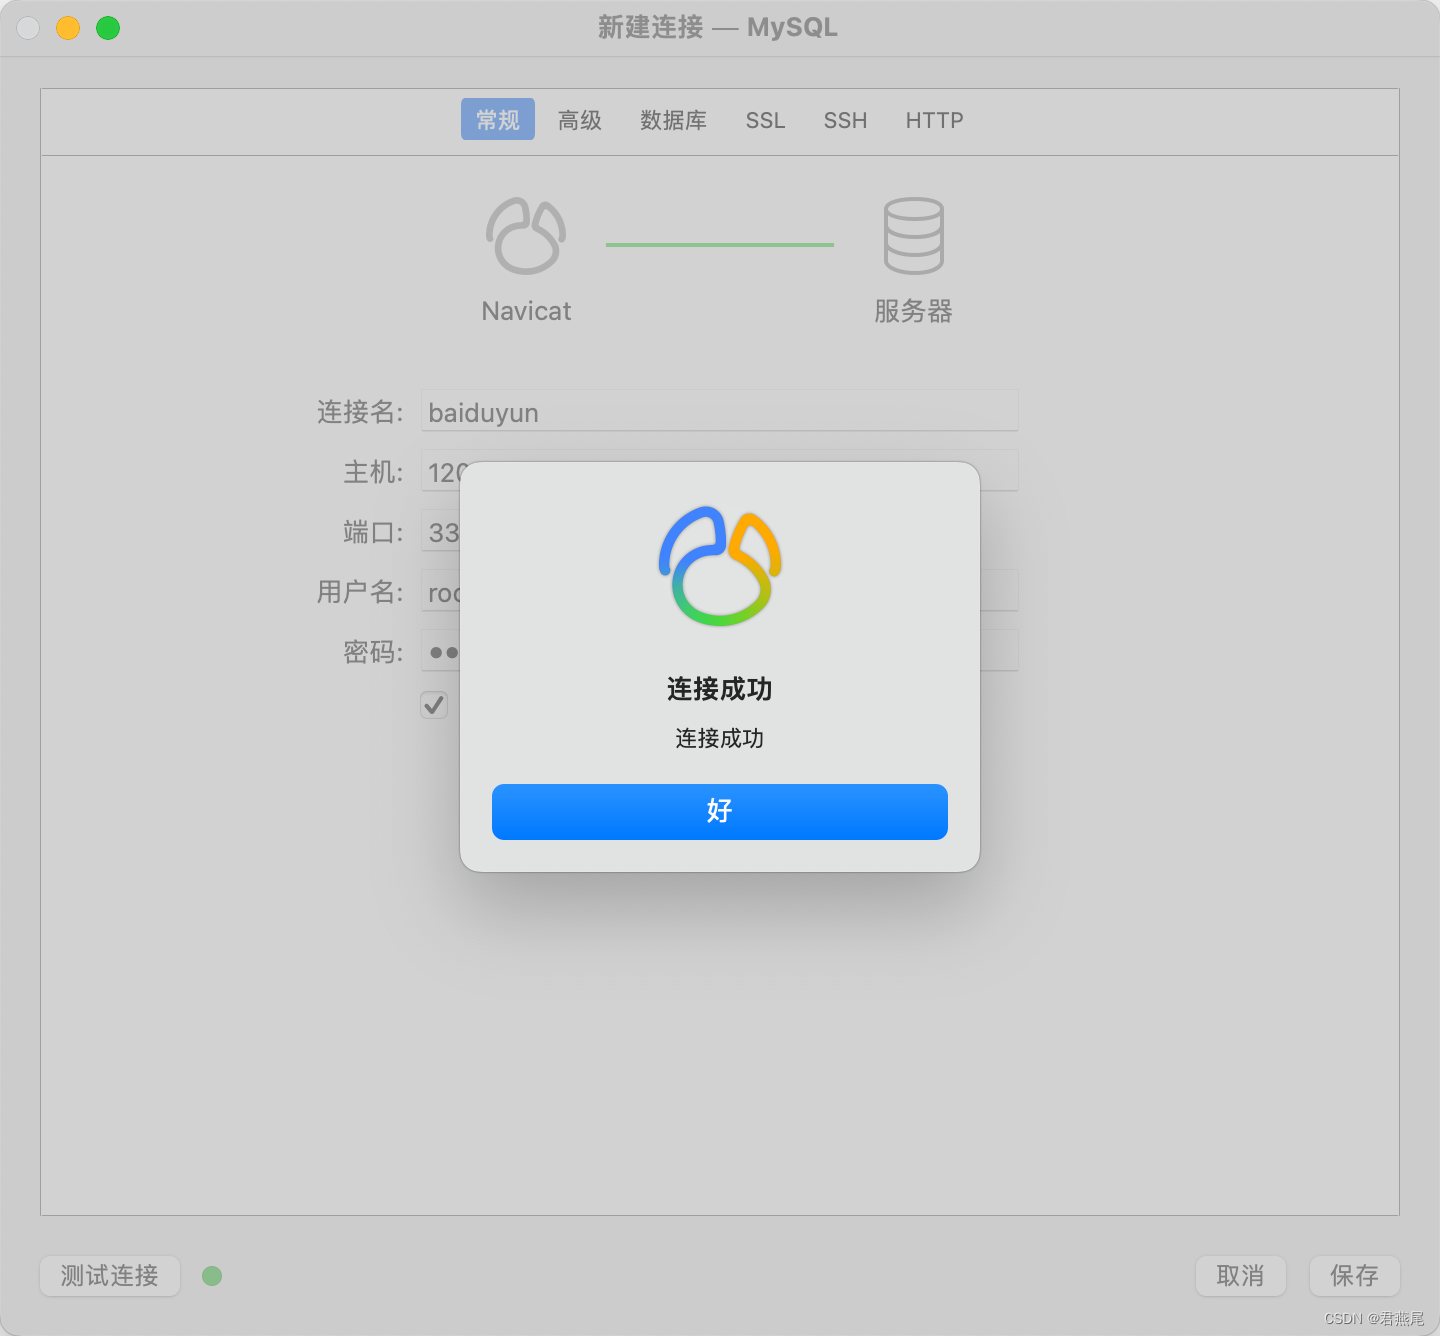Open the HTTP tab

[x=934, y=120]
